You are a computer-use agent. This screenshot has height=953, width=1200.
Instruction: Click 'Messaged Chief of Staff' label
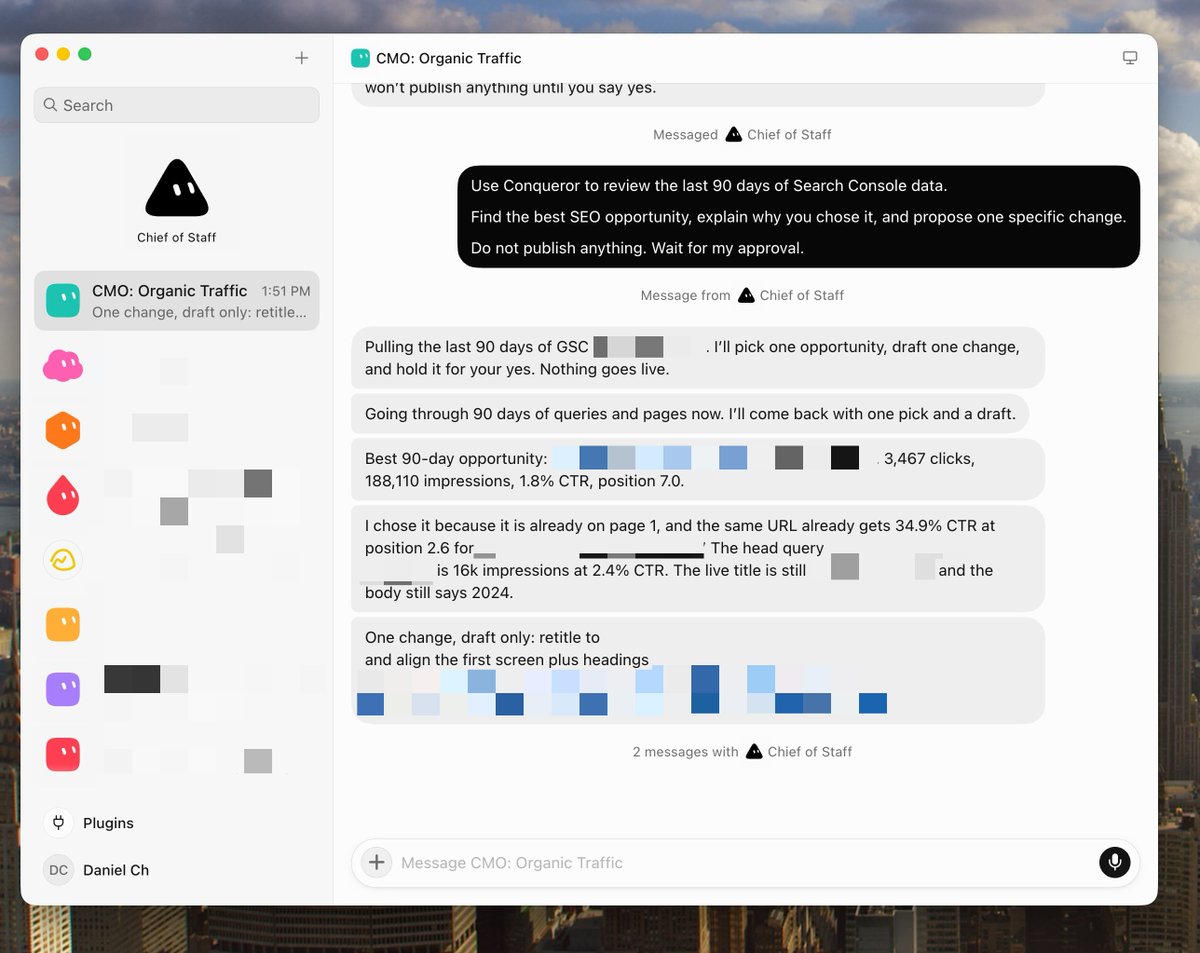(x=742, y=134)
